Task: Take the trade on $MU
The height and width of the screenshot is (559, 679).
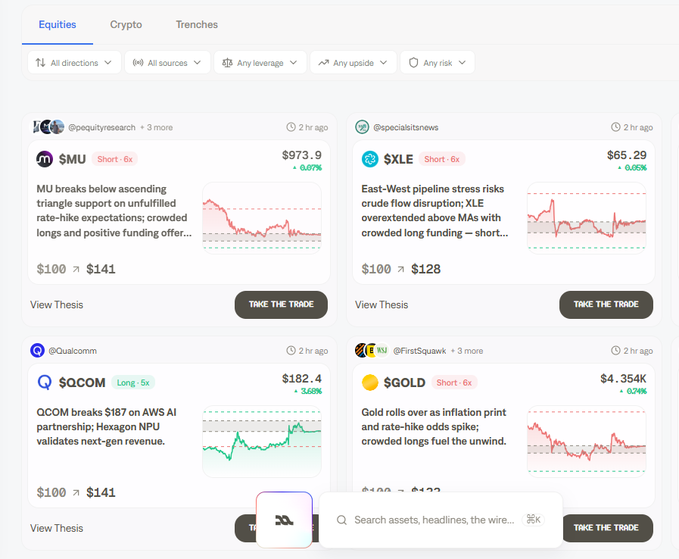Action: pos(281,304)
